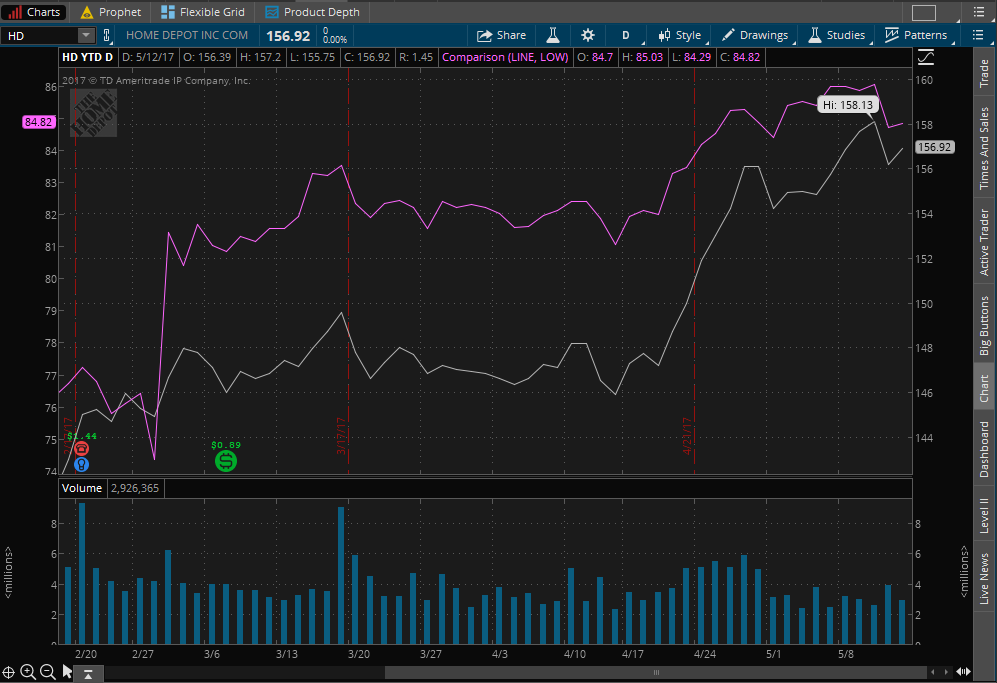Select the crosshair pan tool icon
Screen dimensions: 997x683
[x=8, y=672]
